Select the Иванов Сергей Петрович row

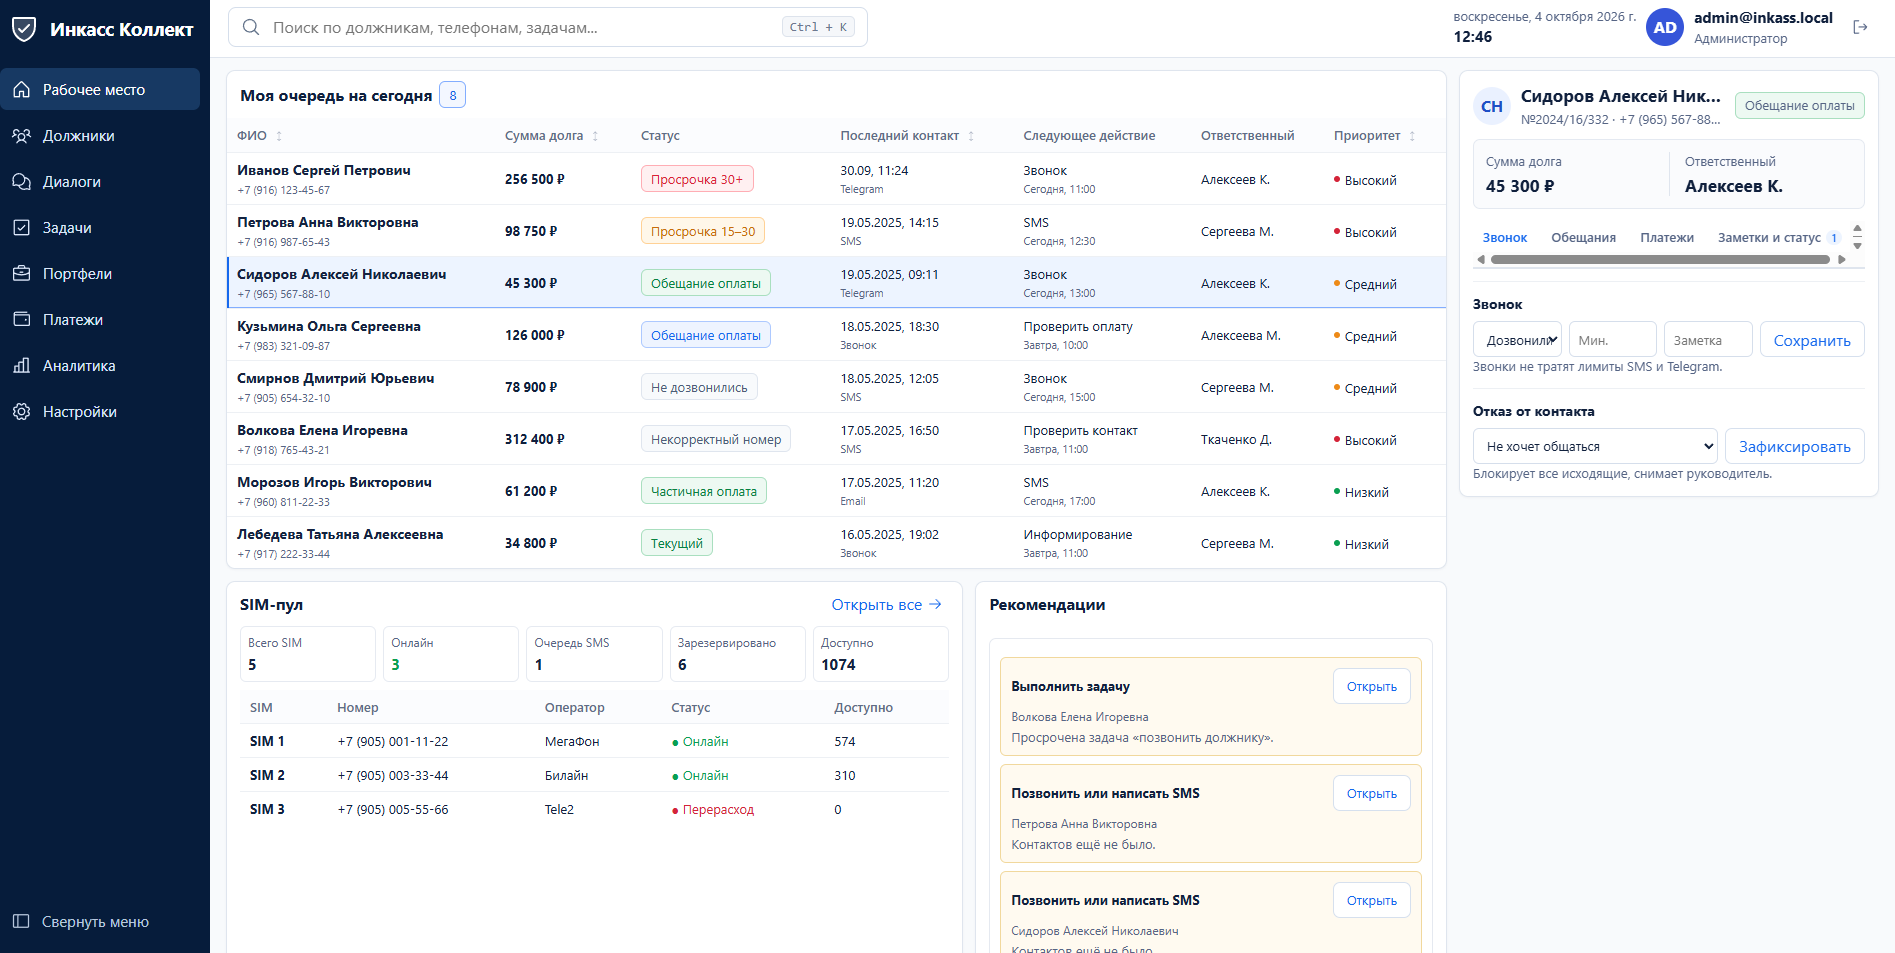pyautogui.click(x=836, y=179)
